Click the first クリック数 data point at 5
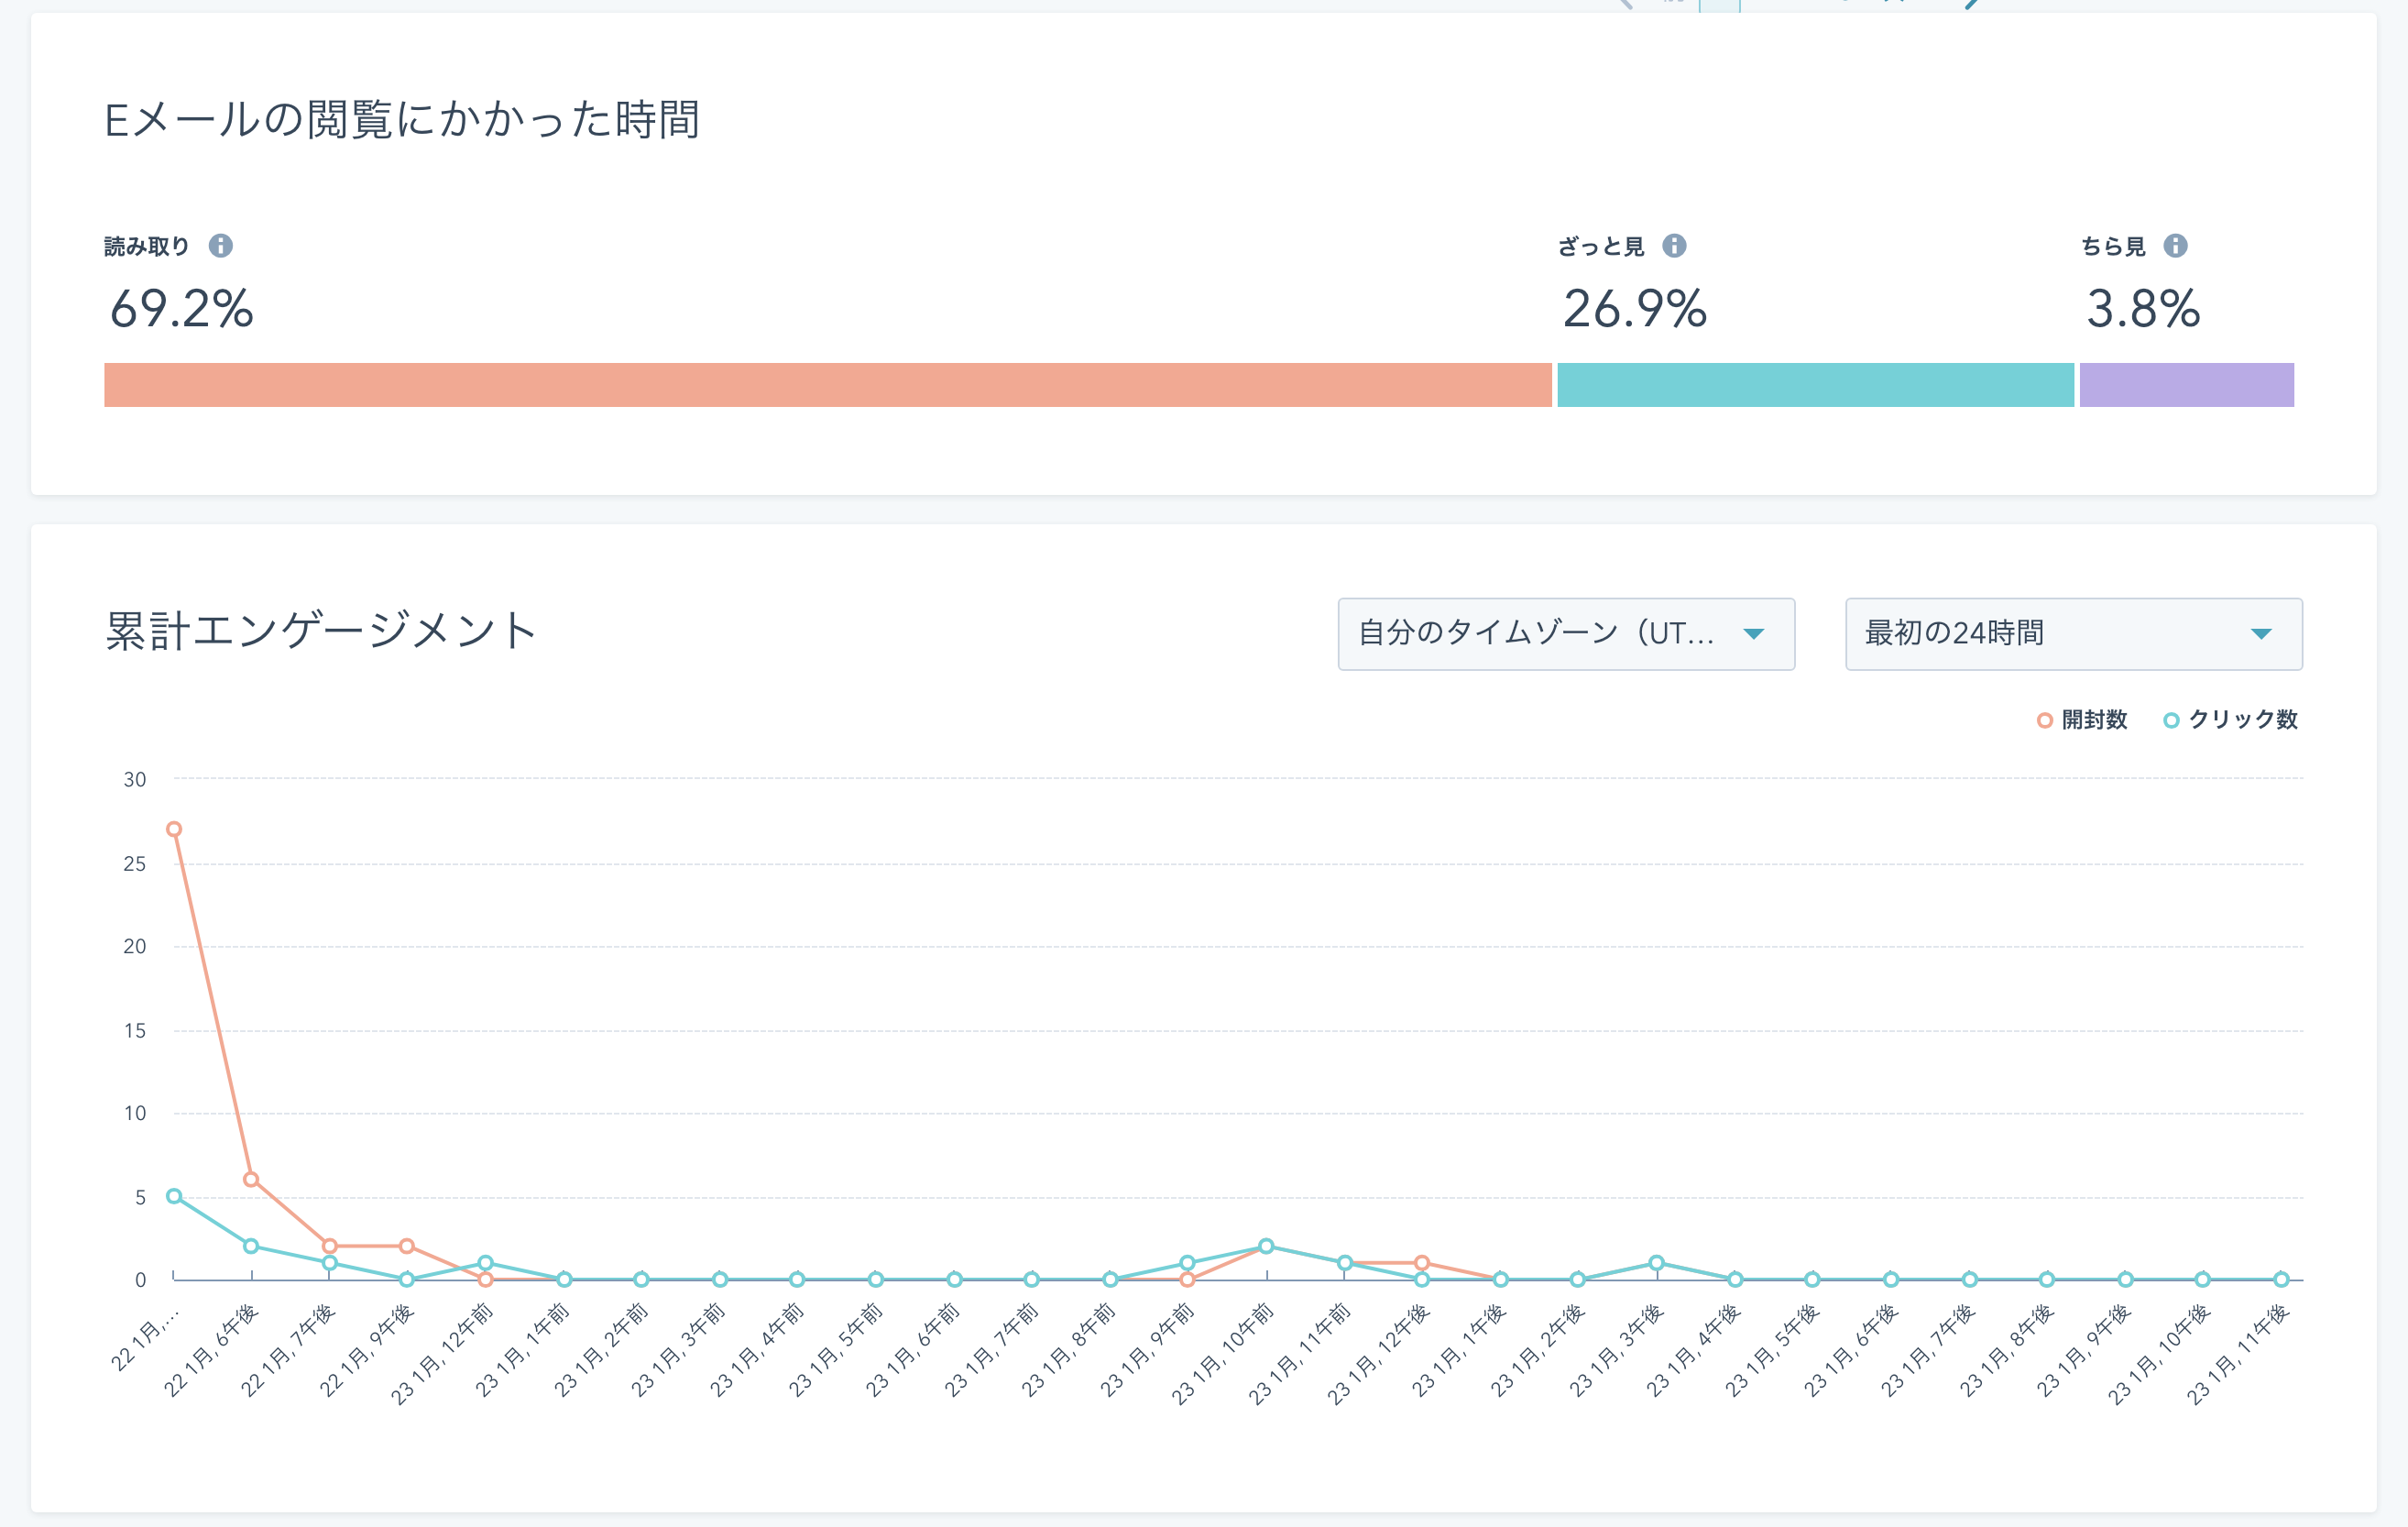This screenshot has width=2408, height=1527. tap(174, 1196)
